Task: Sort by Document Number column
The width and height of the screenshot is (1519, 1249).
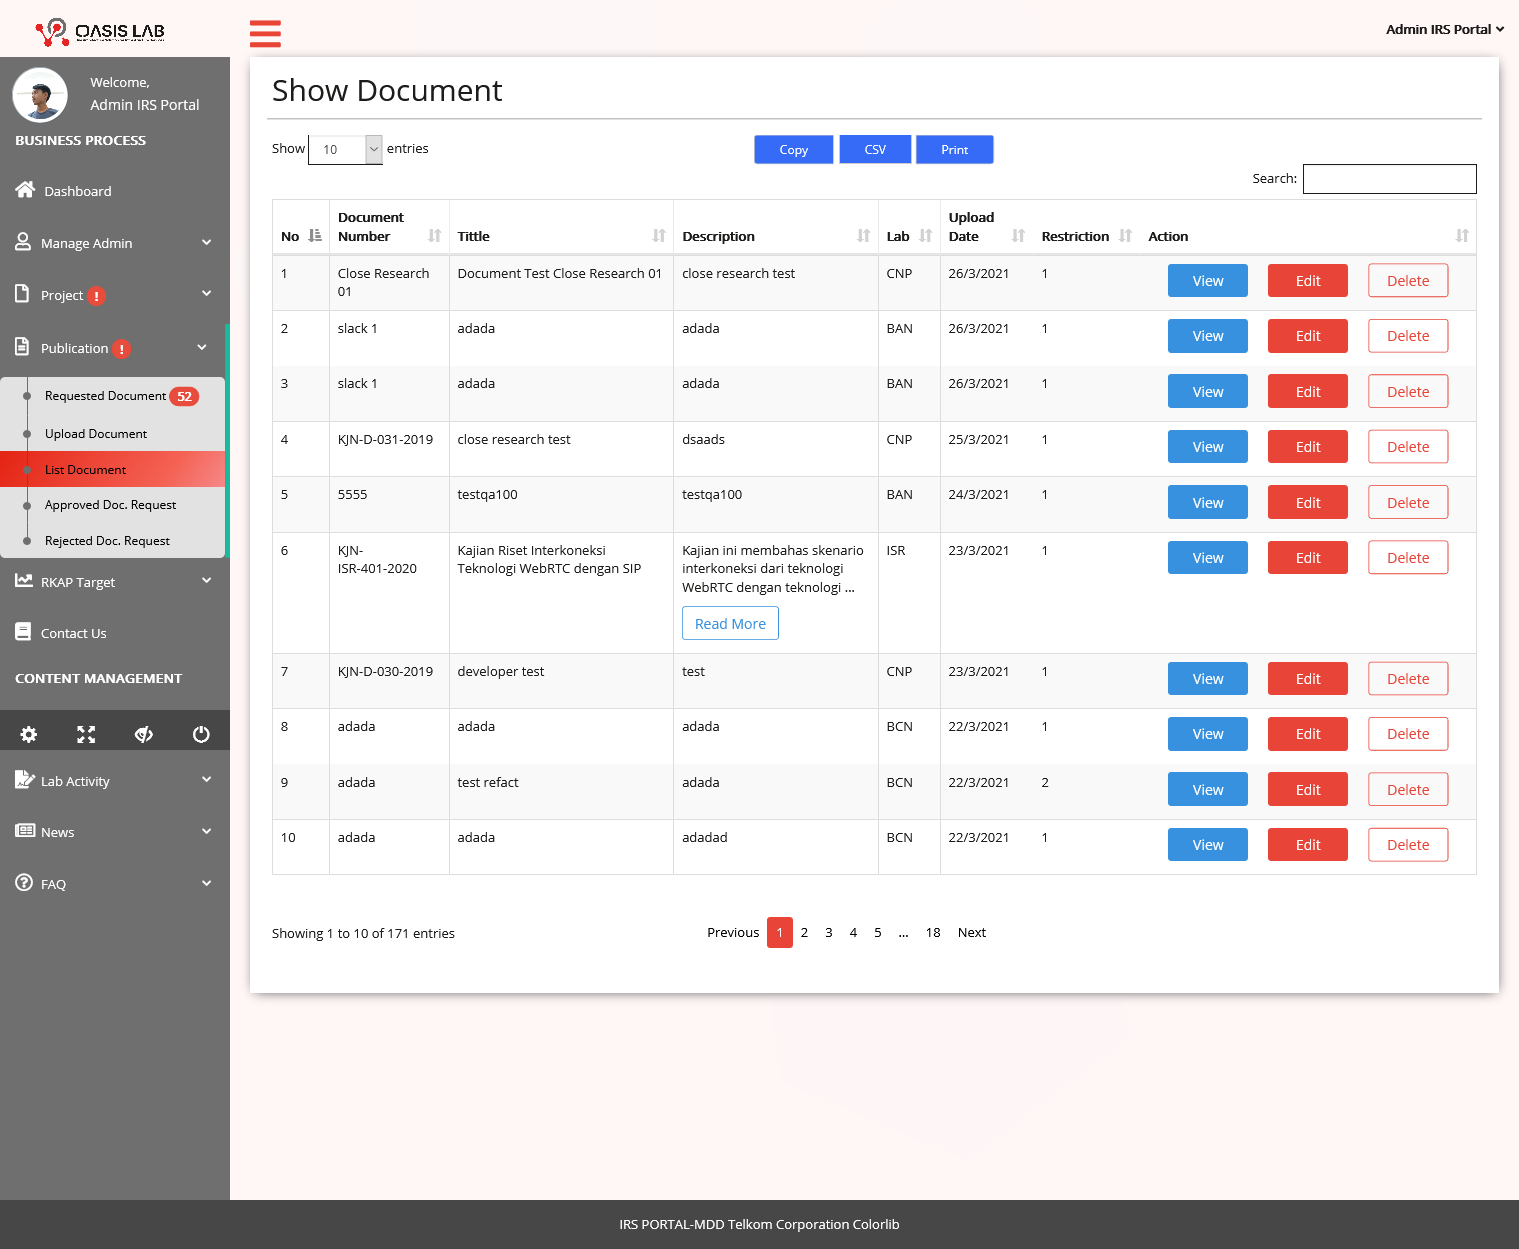Action: 434,236
